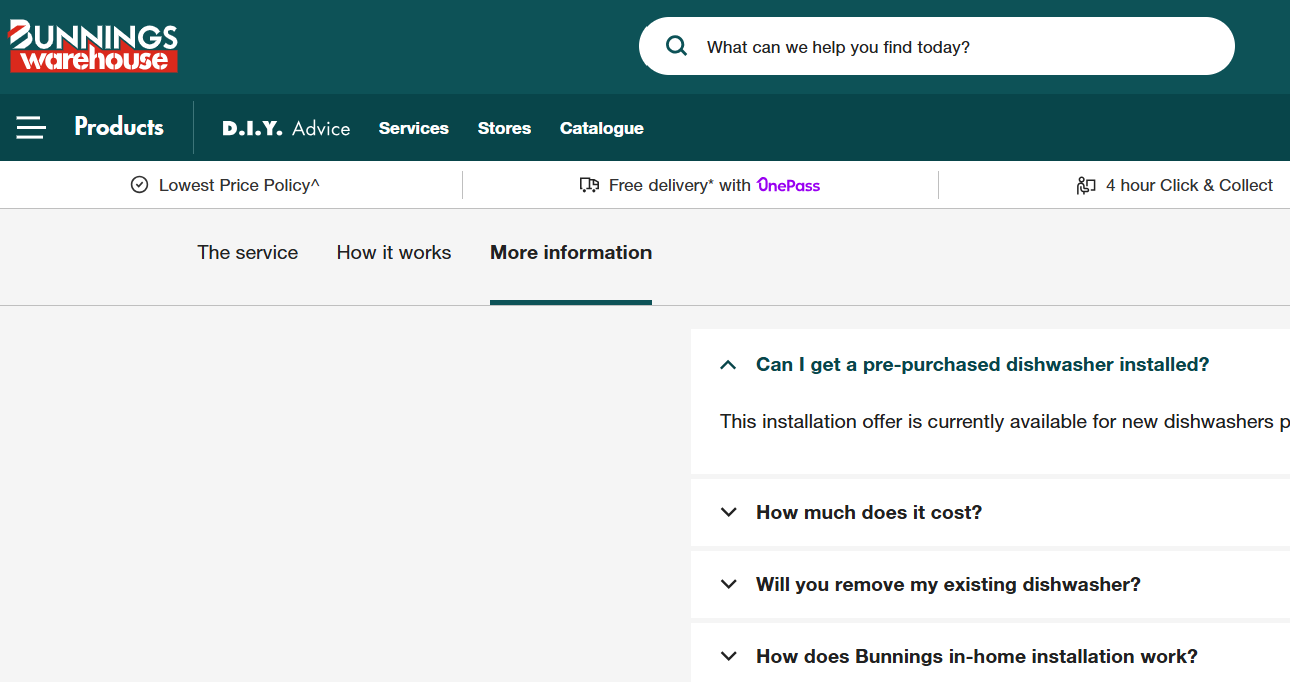Screen dimensions: 1290x682
Task: Click the delivery truck icon
Action: [x=589, y=185]
